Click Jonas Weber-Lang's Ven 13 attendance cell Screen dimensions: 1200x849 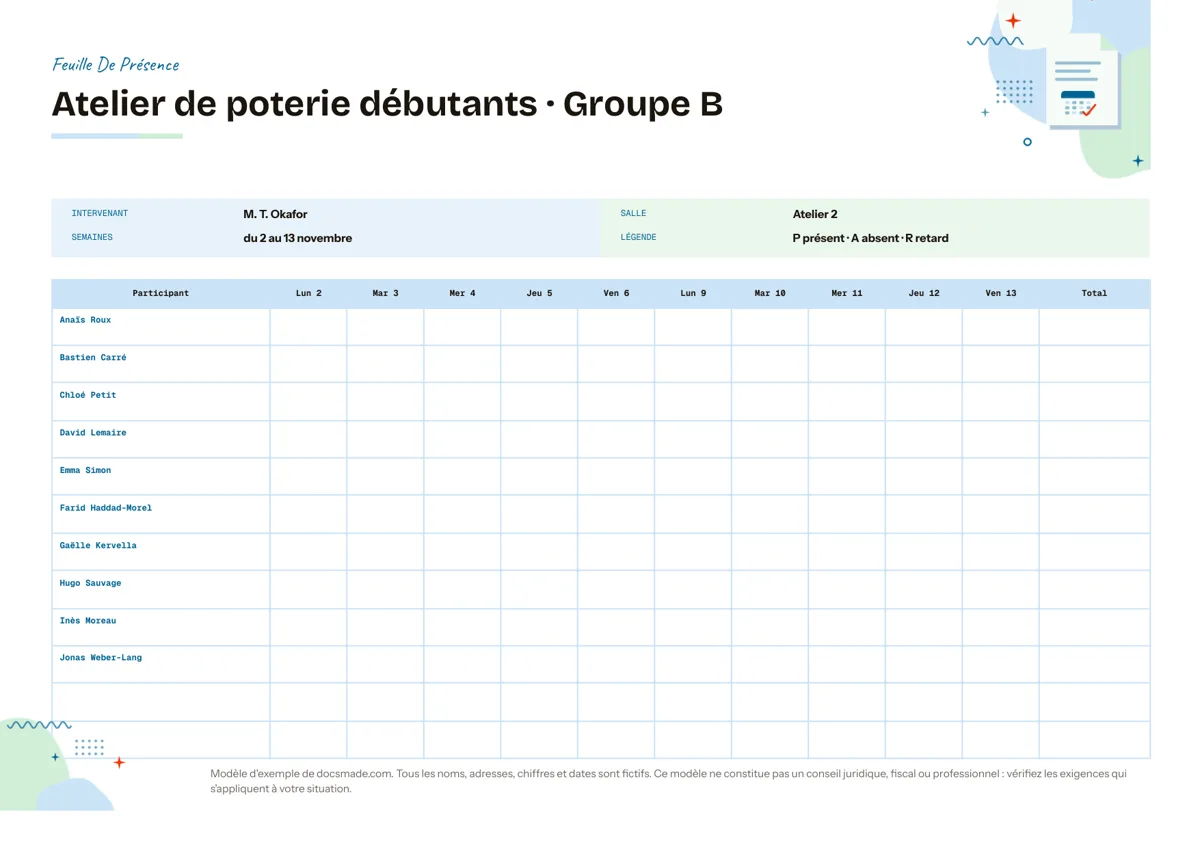1001,665
